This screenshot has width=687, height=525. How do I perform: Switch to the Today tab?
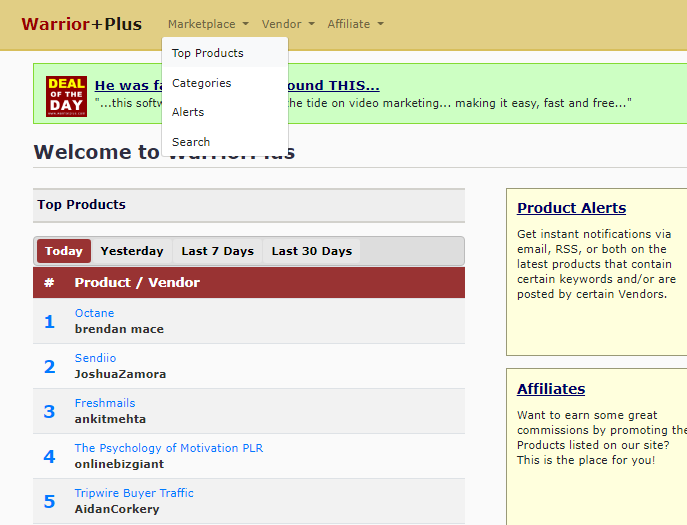64,251
